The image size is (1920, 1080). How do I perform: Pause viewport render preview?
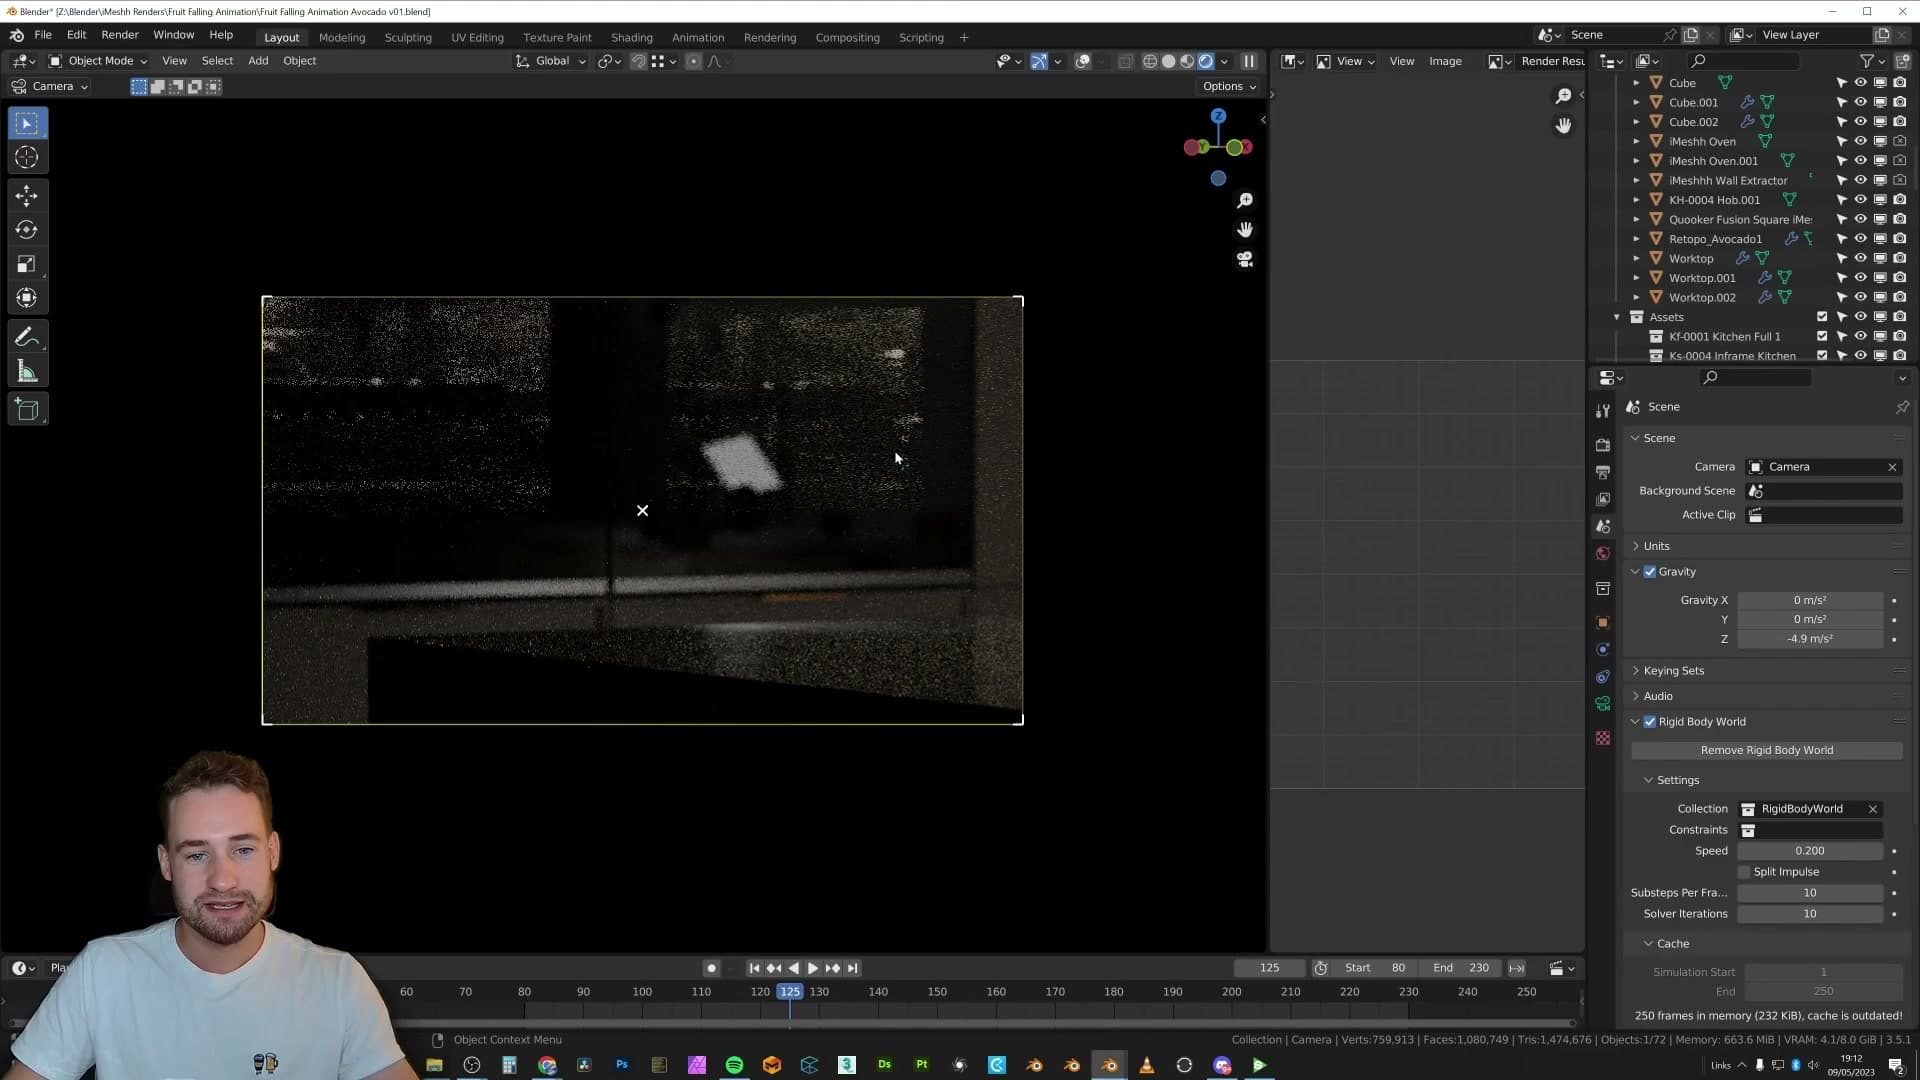click(x=1249, y=61)
